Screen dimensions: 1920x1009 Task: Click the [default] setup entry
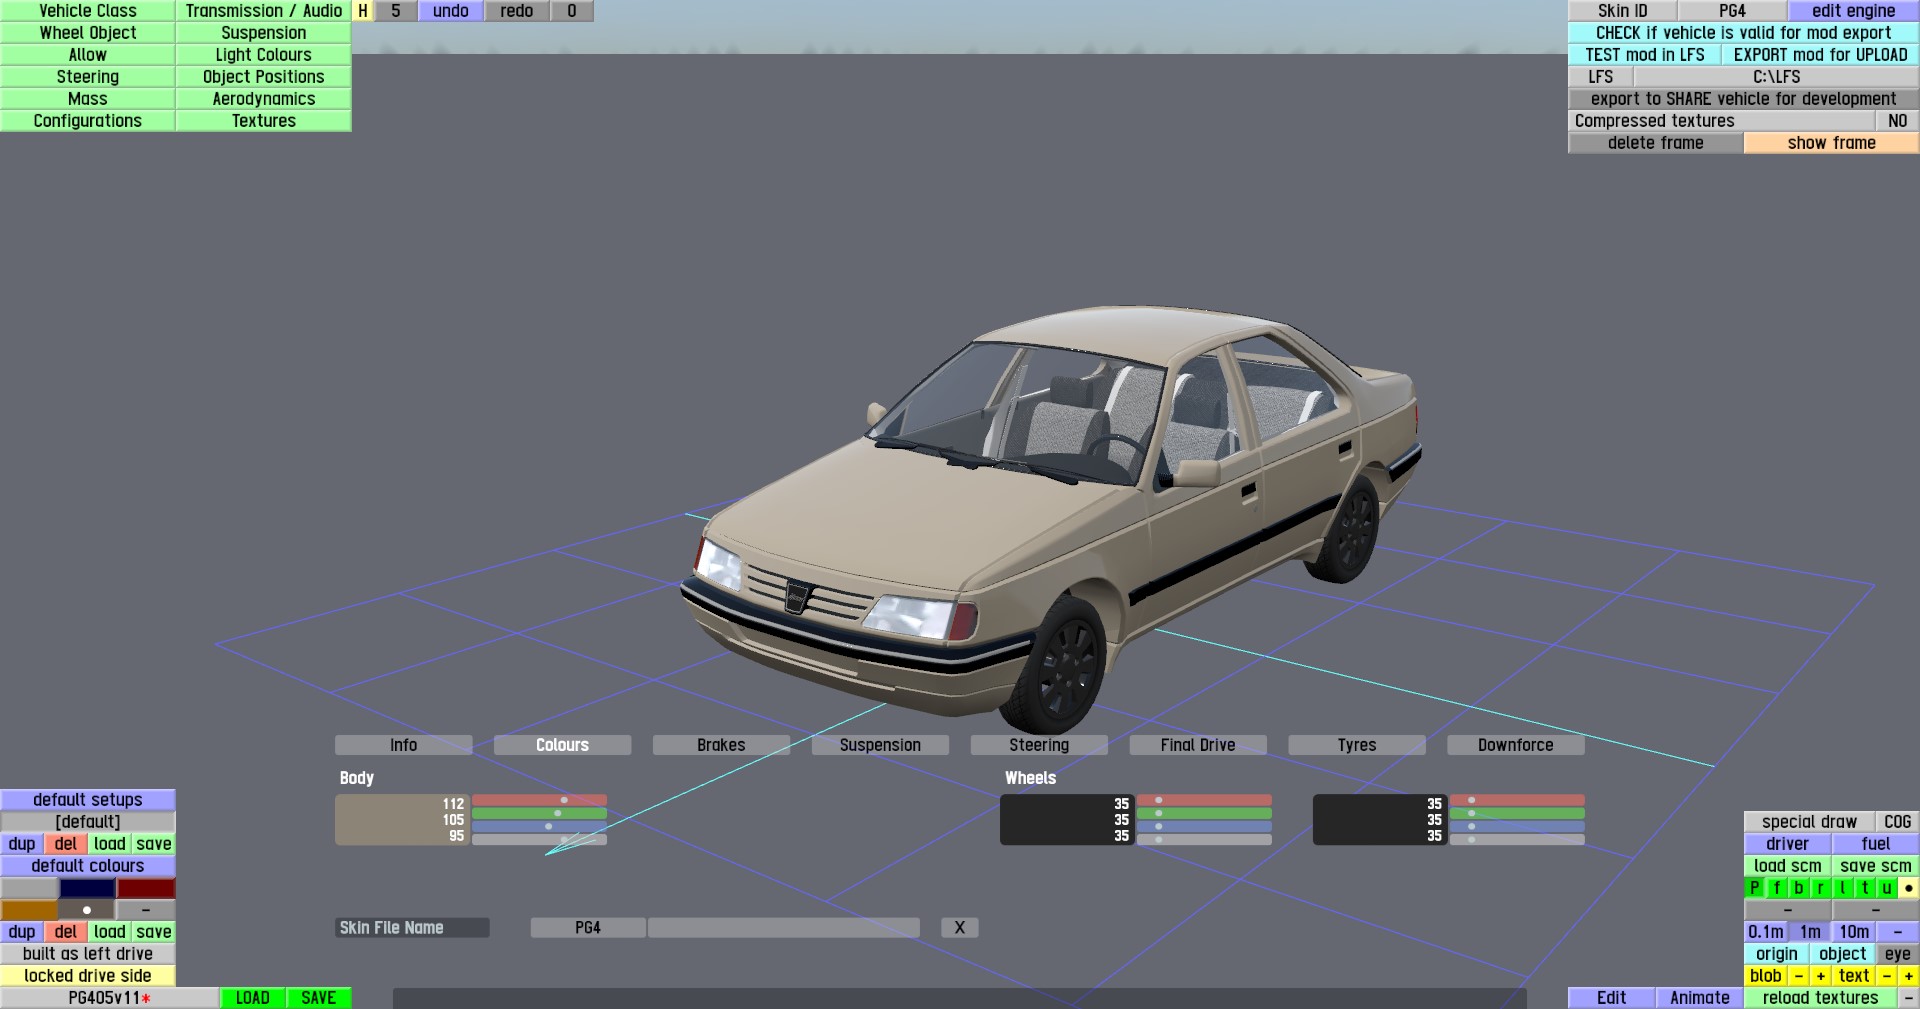(88, 822)
